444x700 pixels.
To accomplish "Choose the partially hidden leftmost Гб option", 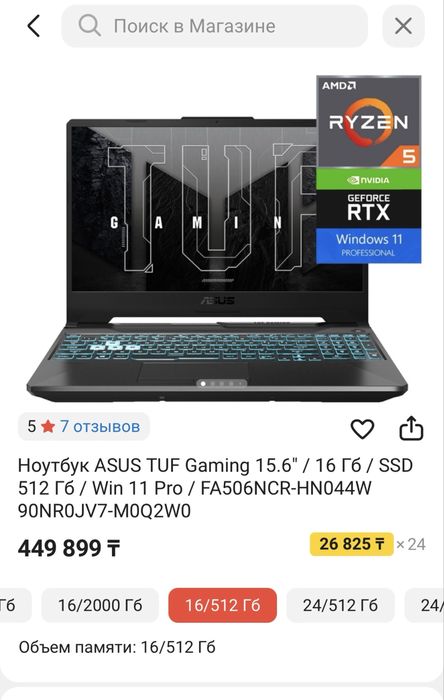I will [x=15, y=605].
